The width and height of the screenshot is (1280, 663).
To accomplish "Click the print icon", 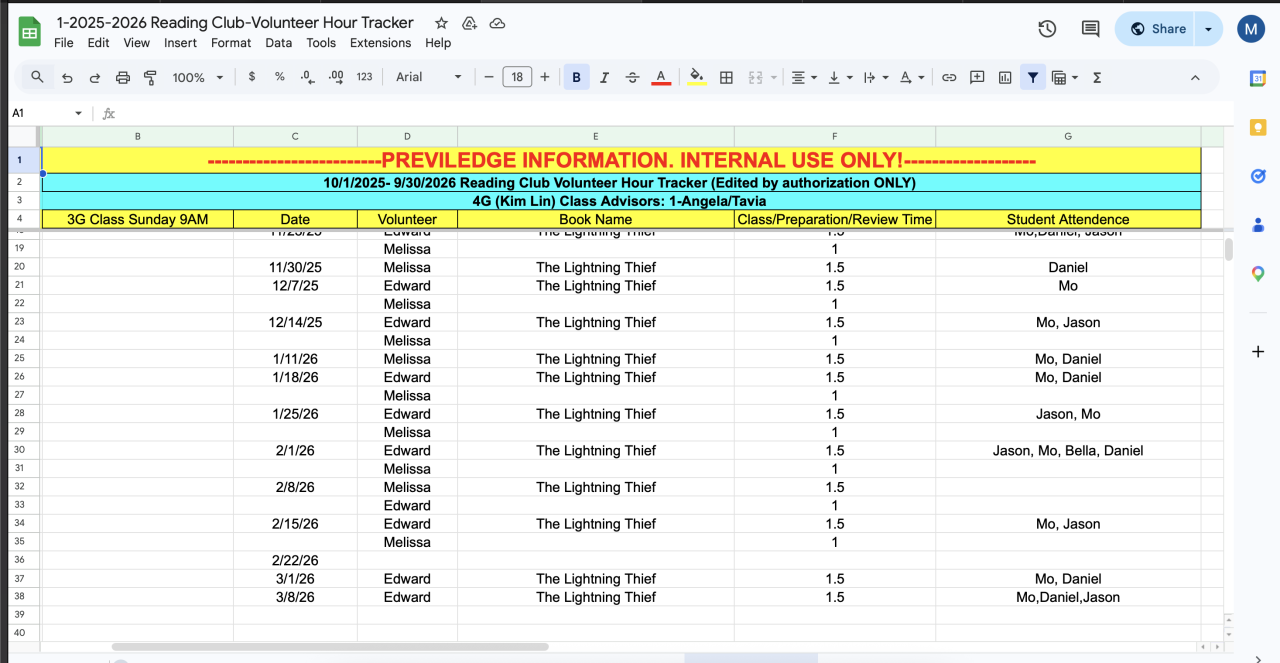I will (x=123, y=77).
